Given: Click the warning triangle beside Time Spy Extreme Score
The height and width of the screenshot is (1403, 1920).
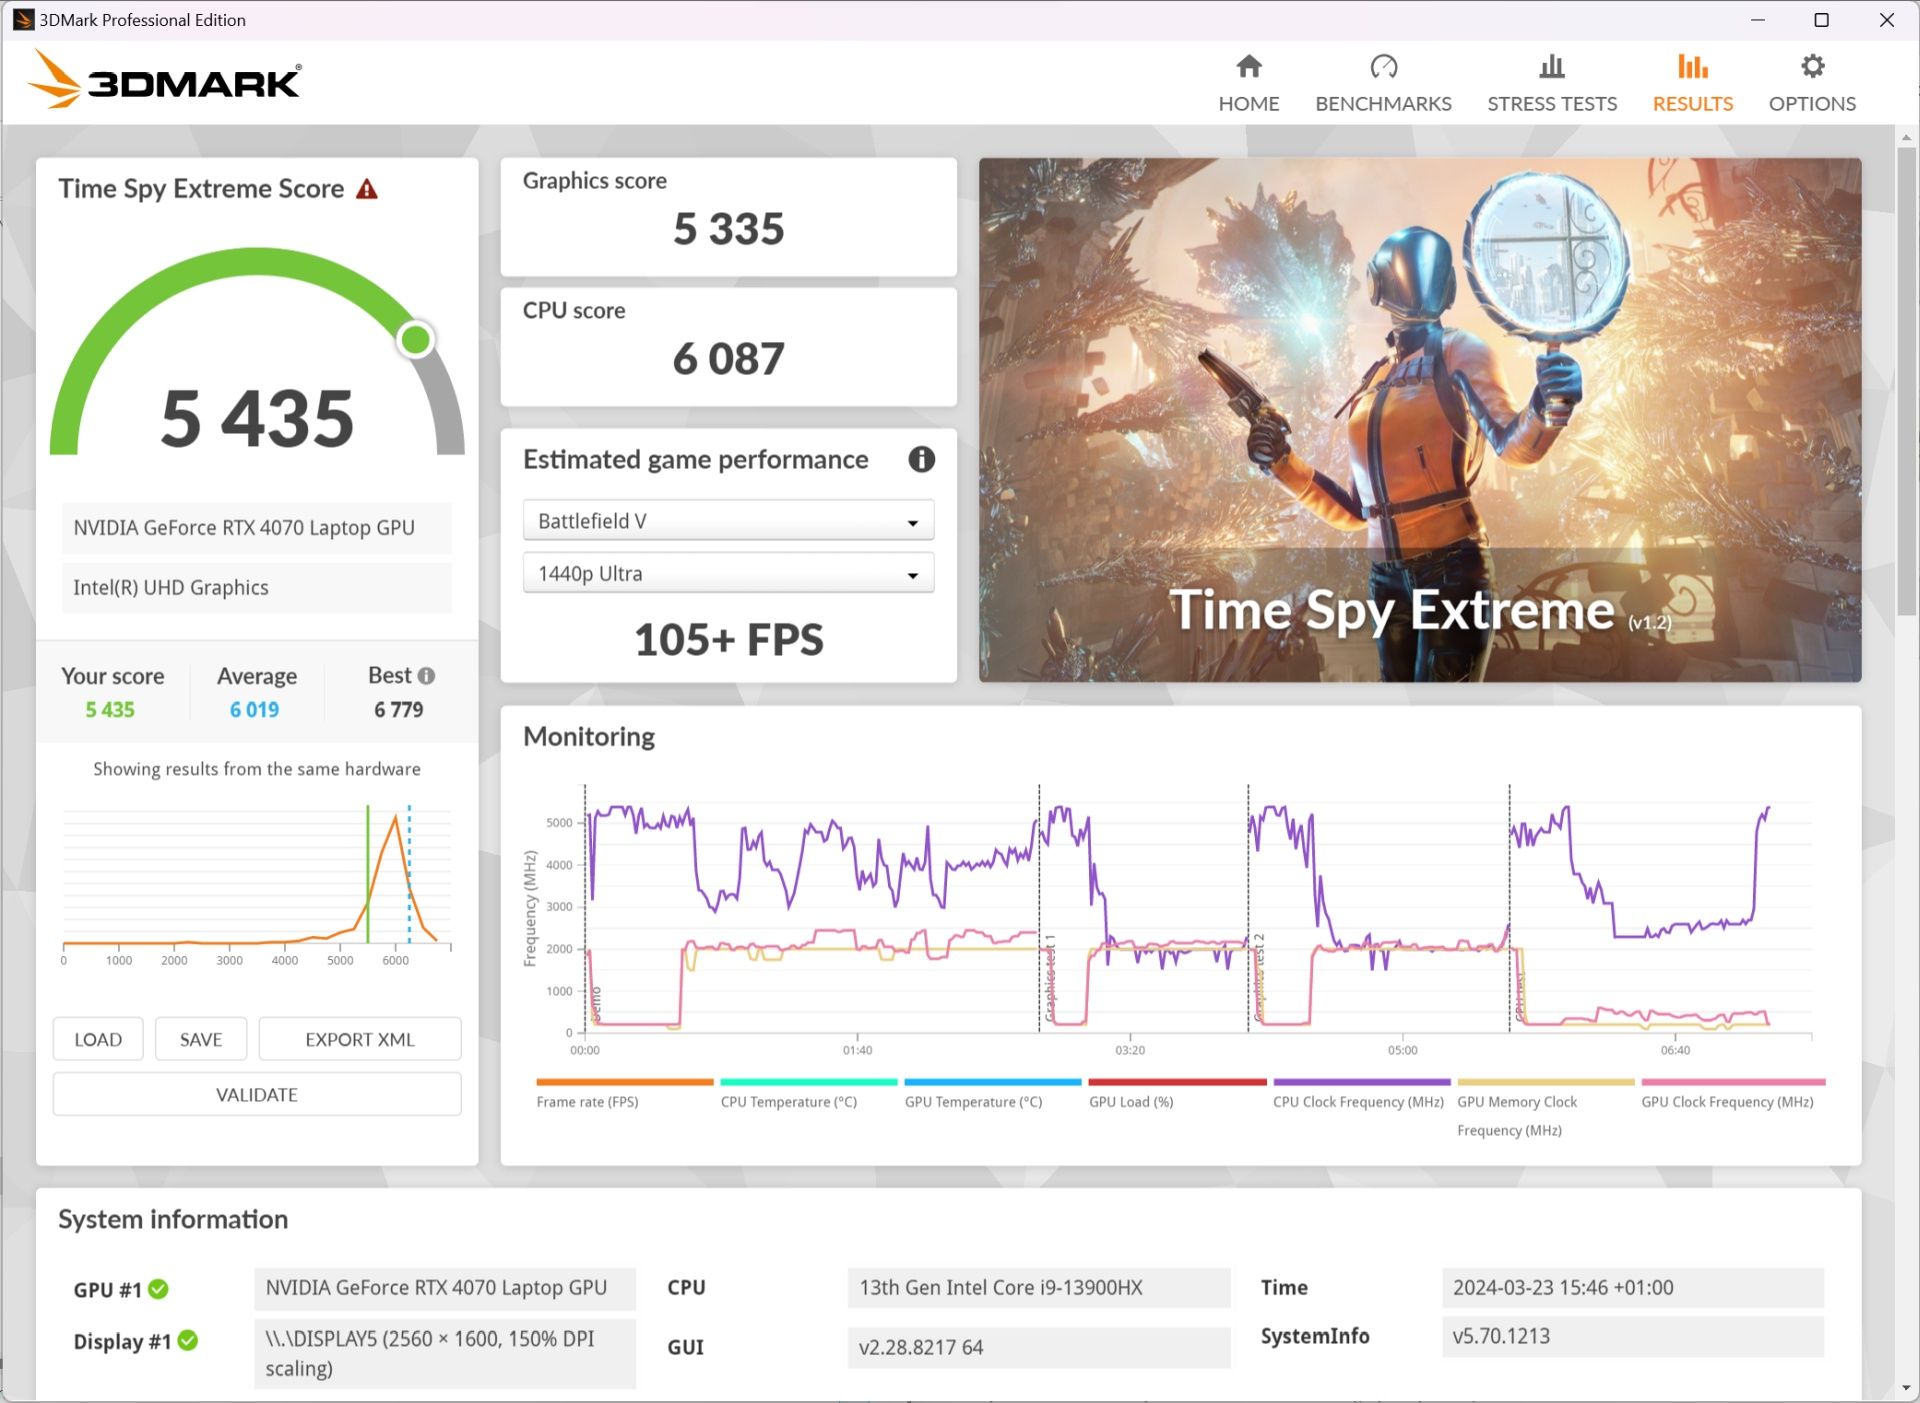Looking at the screenshot, I should [x=367, y=189].
